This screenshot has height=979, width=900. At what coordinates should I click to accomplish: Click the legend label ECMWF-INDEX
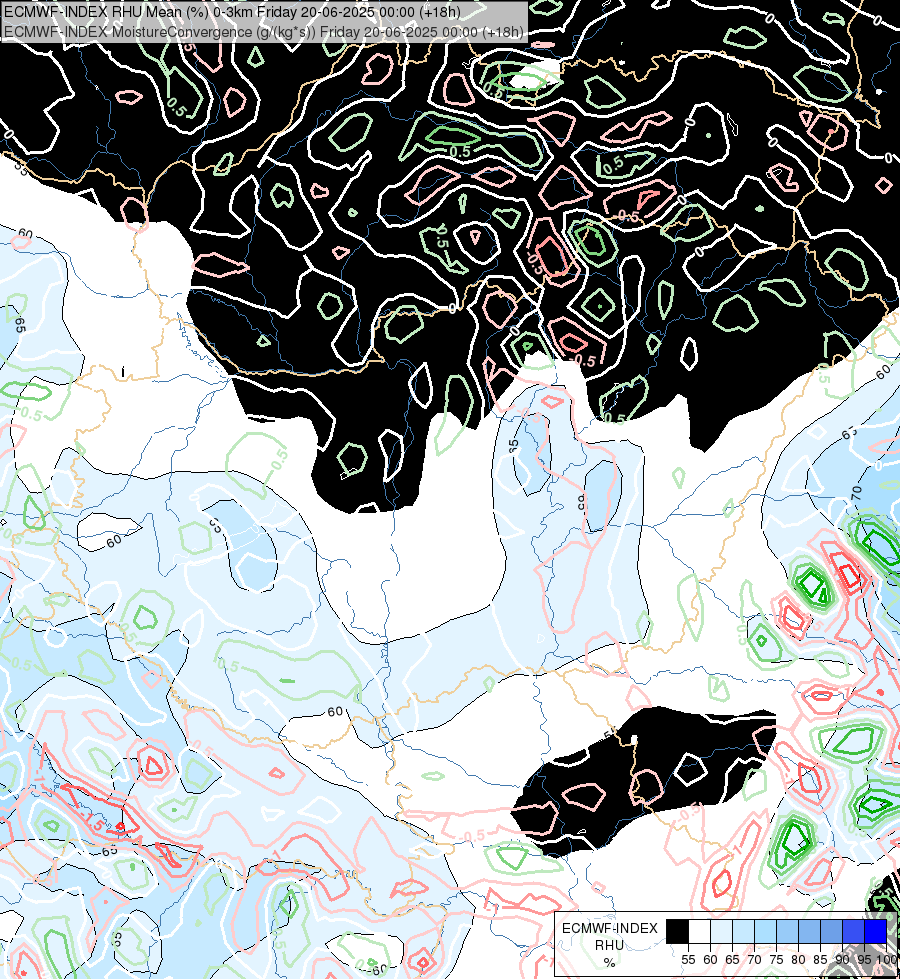click(x=610, y=928)
